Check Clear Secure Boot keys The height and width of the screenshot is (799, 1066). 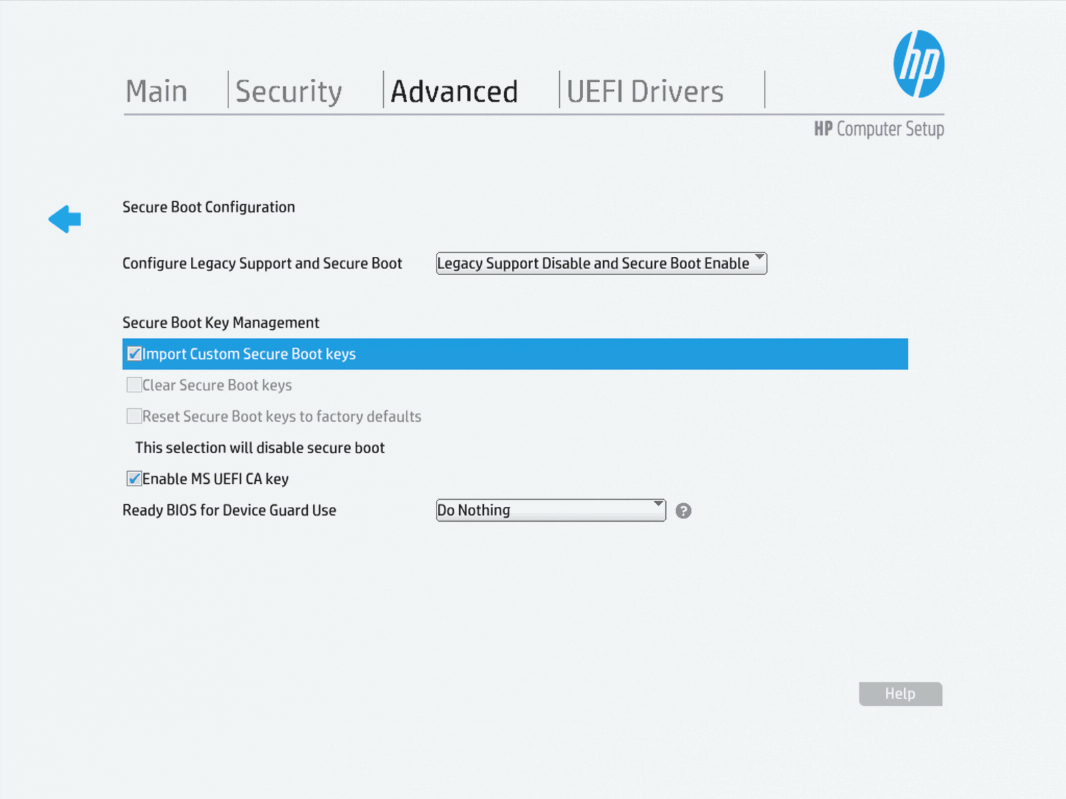point(134,385)
